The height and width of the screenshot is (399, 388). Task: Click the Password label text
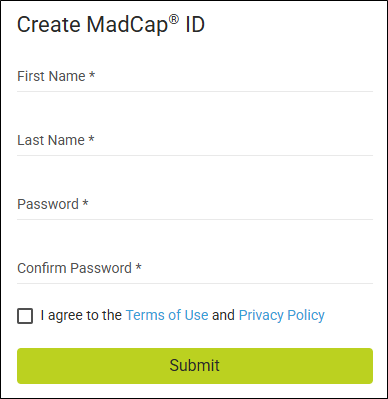click(x=48, y=204)
